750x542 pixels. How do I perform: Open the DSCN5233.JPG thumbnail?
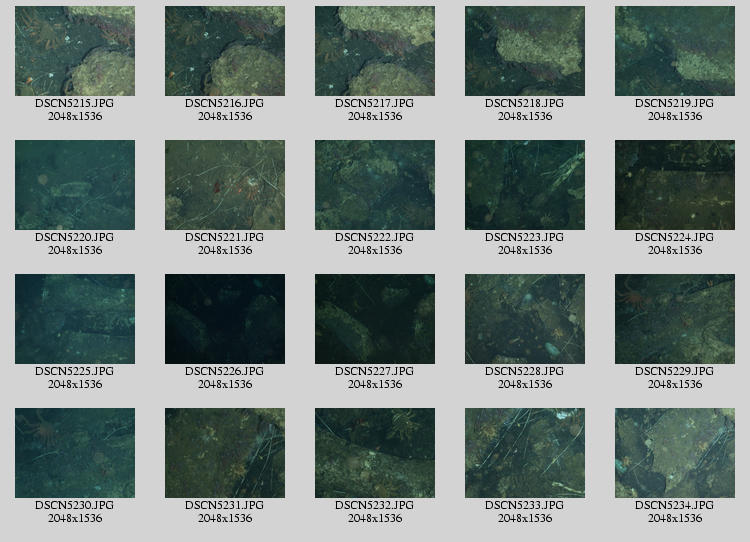(x=525, y=453)
